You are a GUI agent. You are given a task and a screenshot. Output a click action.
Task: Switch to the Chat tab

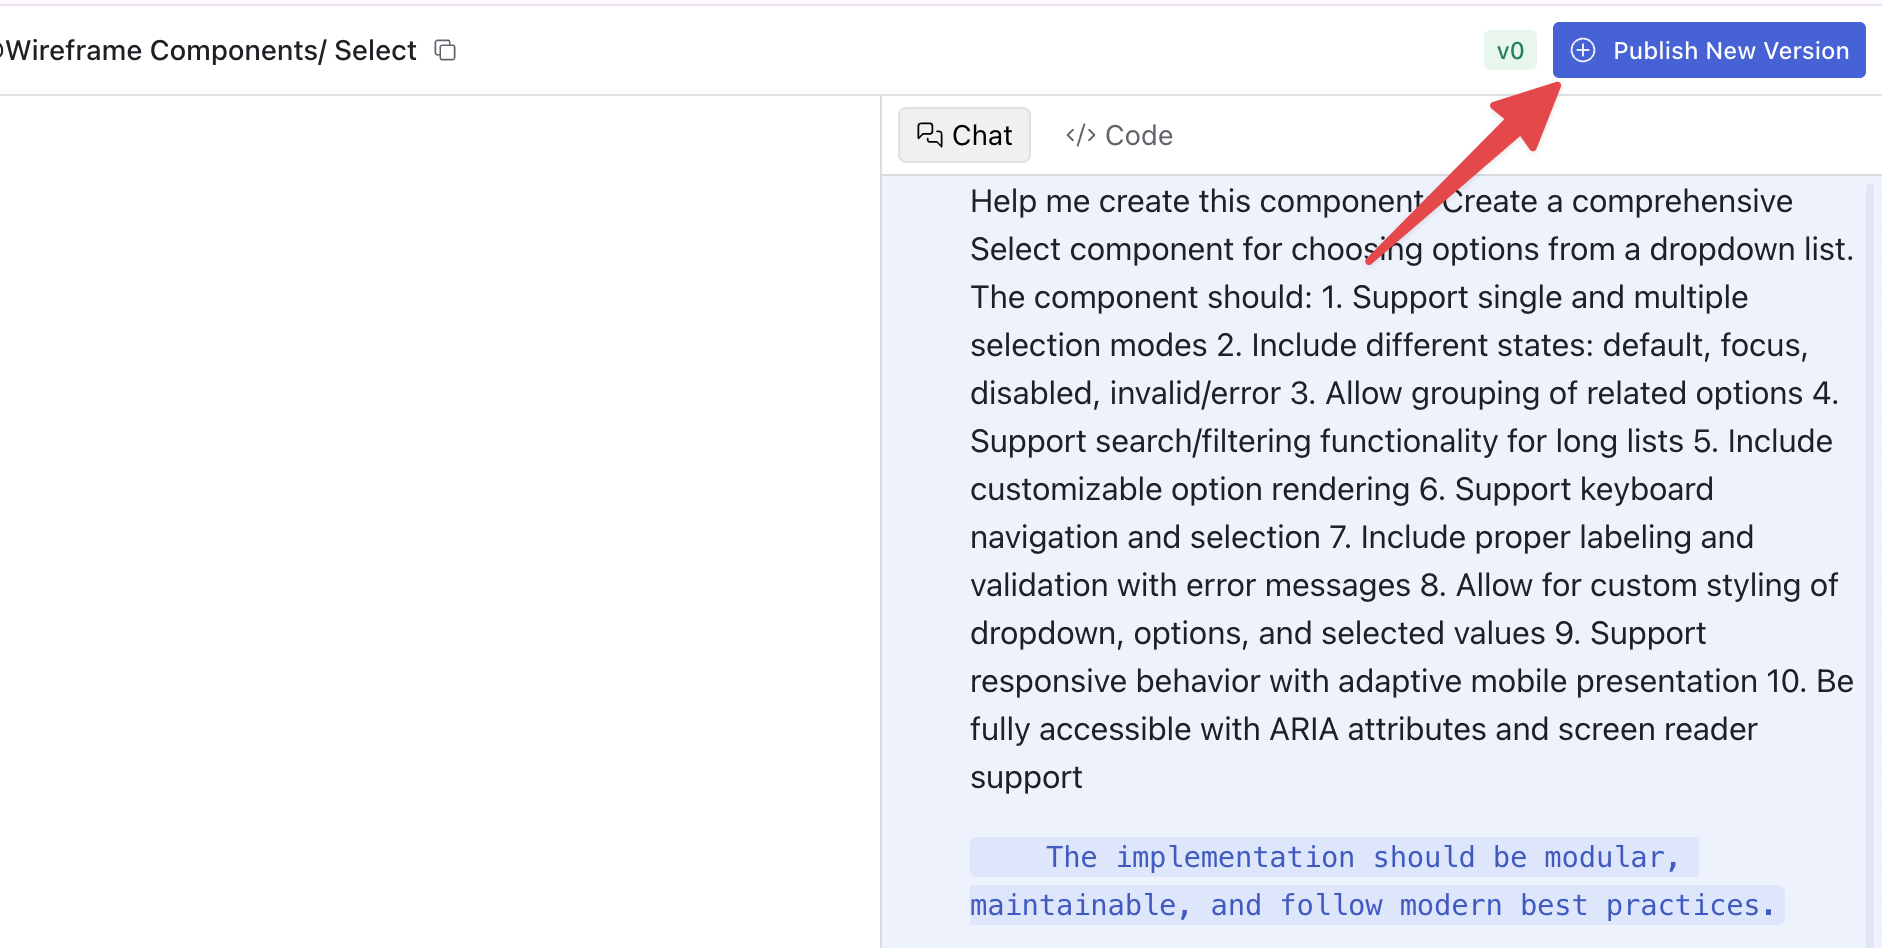964,135
